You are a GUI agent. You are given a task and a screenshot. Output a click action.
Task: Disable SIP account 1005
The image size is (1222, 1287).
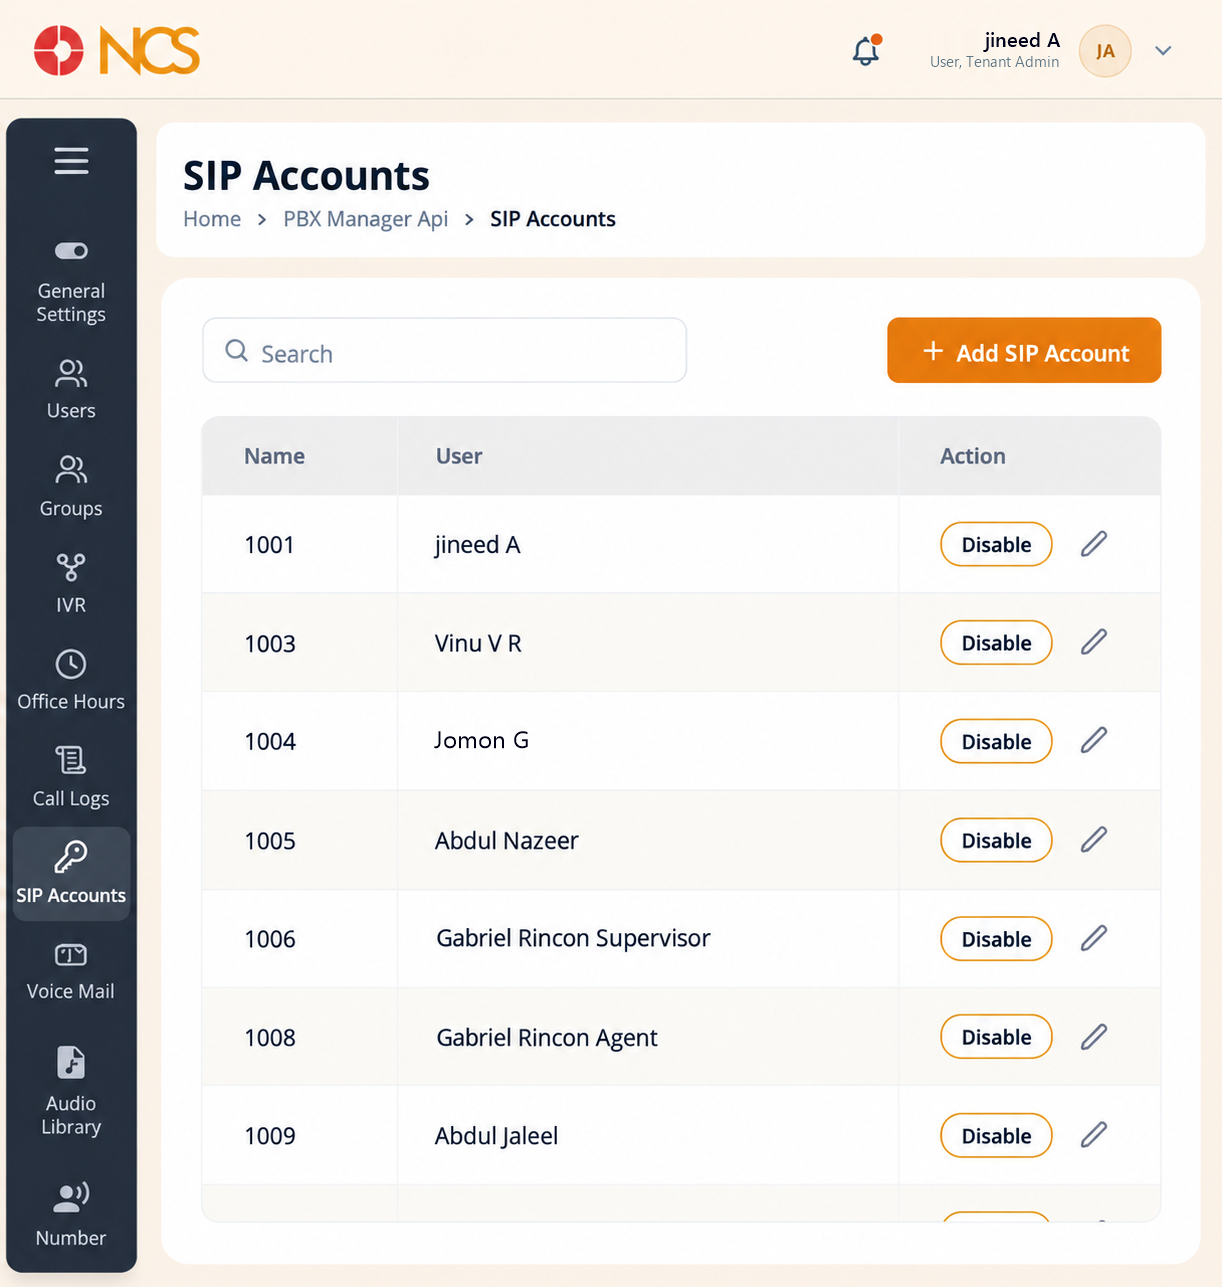pos(996,840)
